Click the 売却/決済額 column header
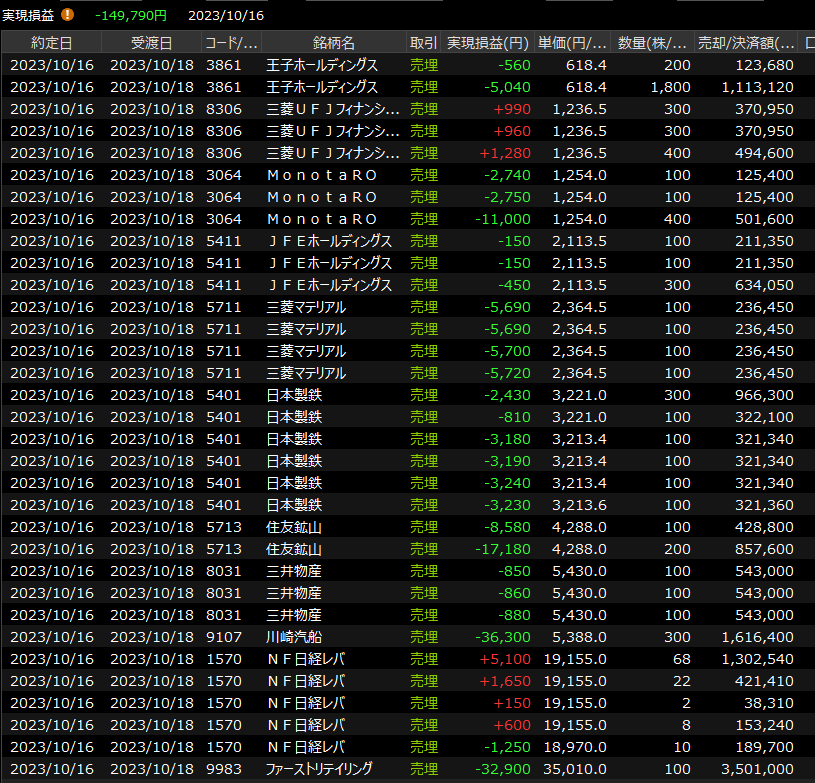Screen dimensions: 815x783 click(747, 43)
